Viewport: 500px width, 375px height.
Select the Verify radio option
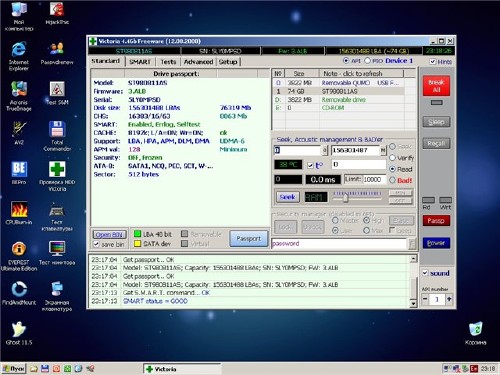[392, 158]
